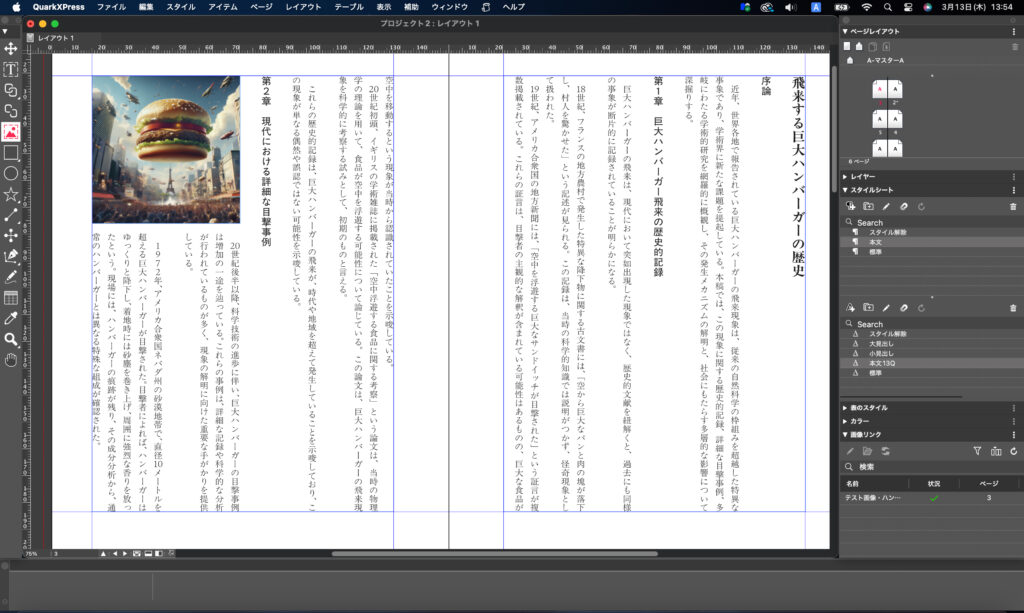Select the Picture Content tool
The image size is (1024, 613).
(x=10, y=132)
